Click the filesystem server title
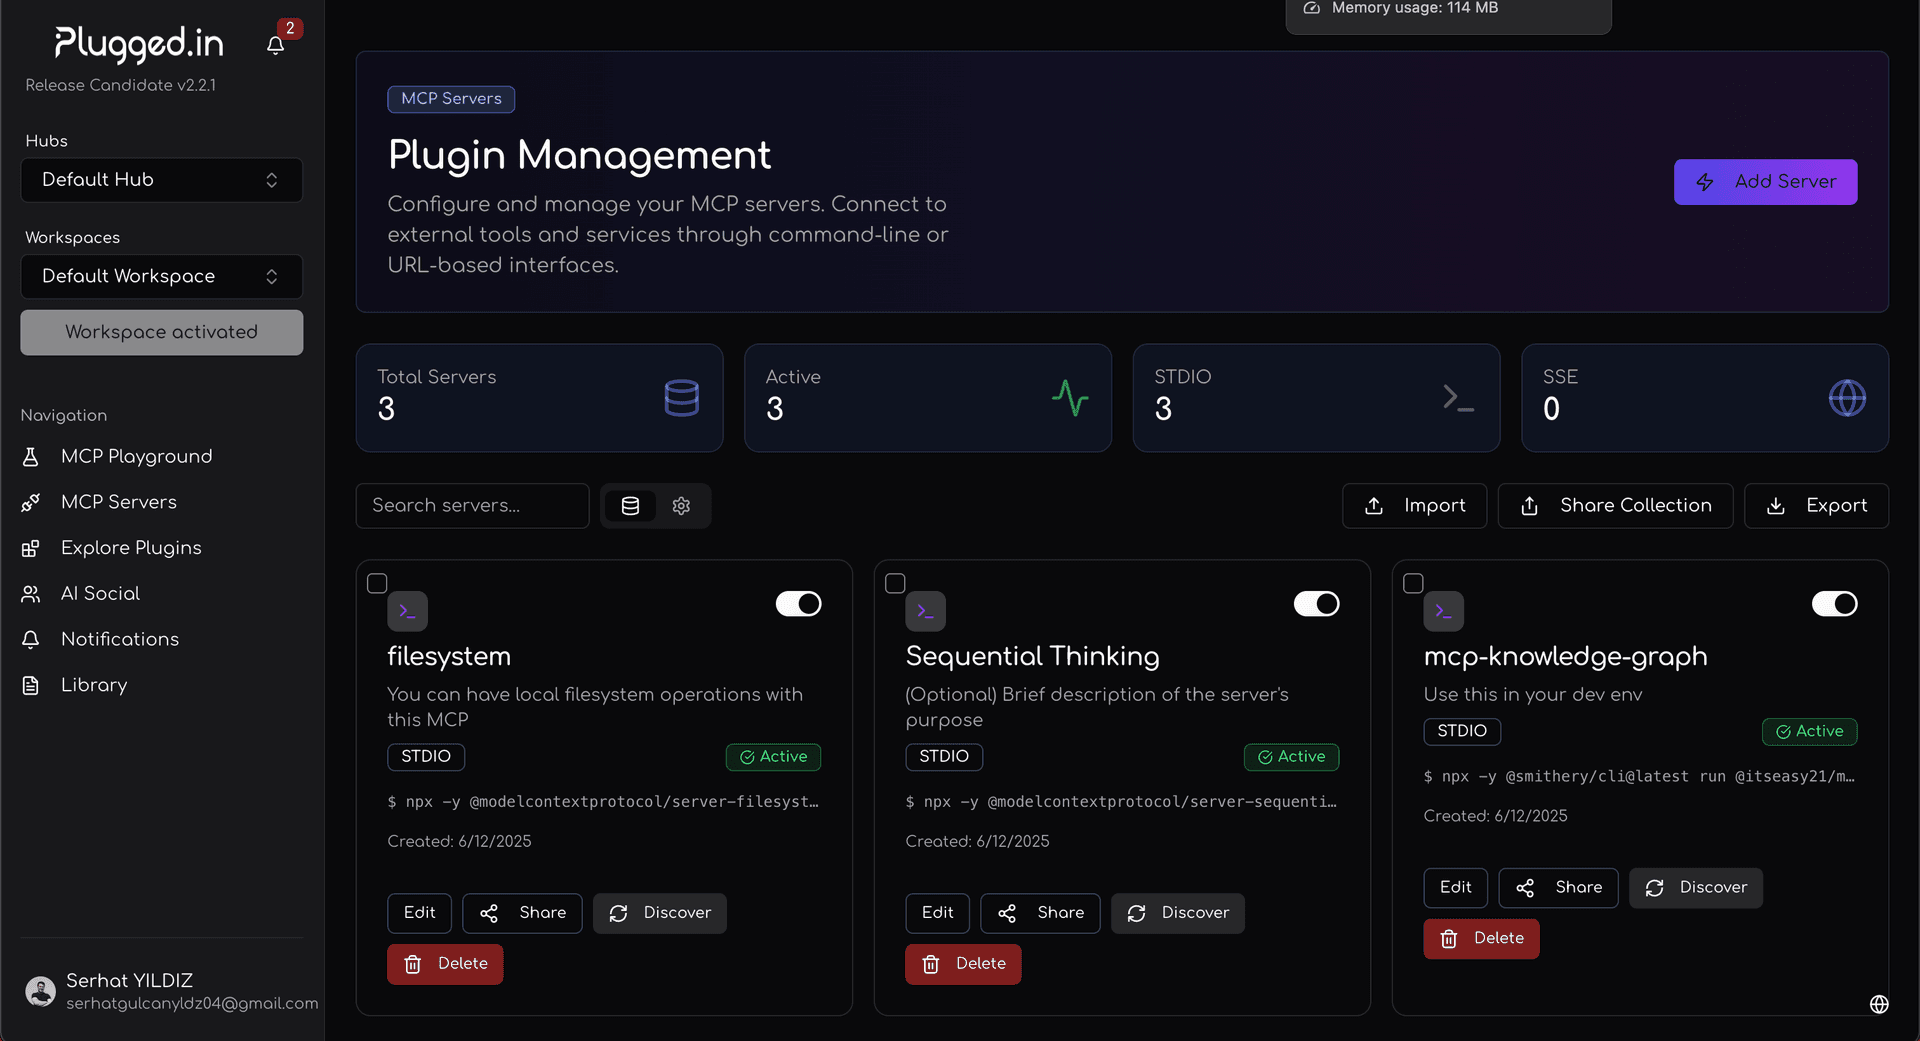1920x1041 pixels. pyautogui.click(x=449, y=657)
